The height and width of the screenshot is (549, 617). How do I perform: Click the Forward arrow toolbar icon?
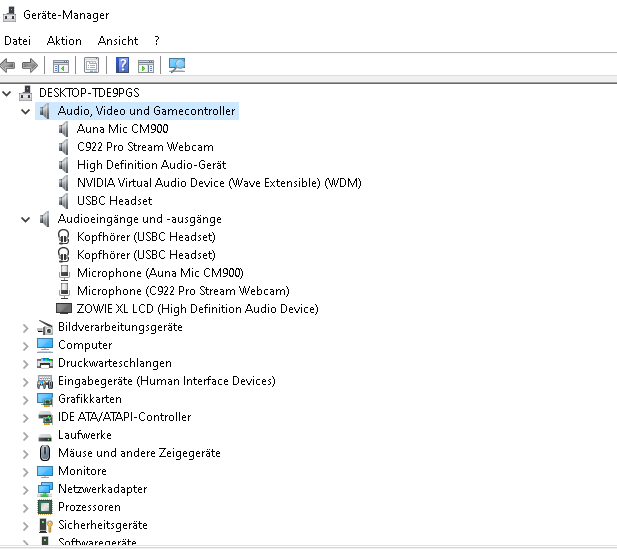(30, 65)
